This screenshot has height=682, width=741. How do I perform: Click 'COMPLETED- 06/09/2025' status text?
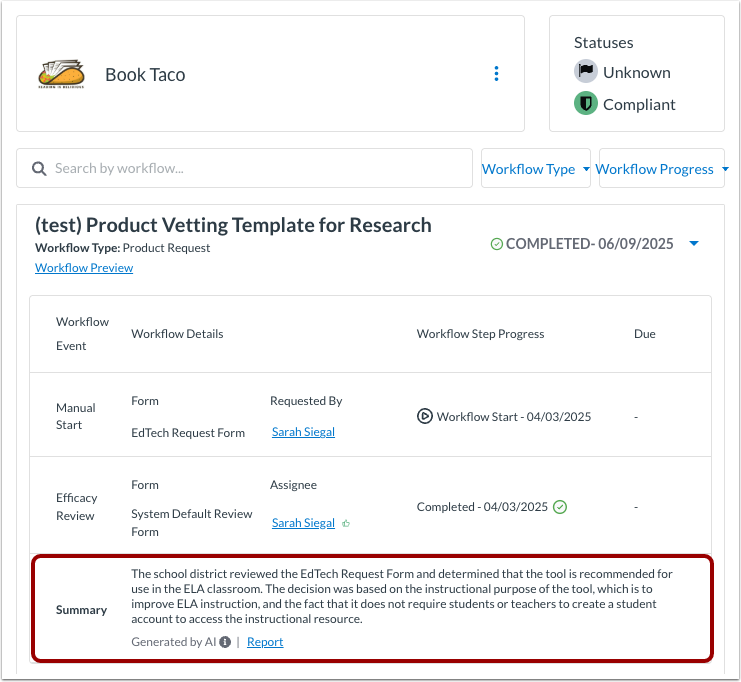(589, 244)
